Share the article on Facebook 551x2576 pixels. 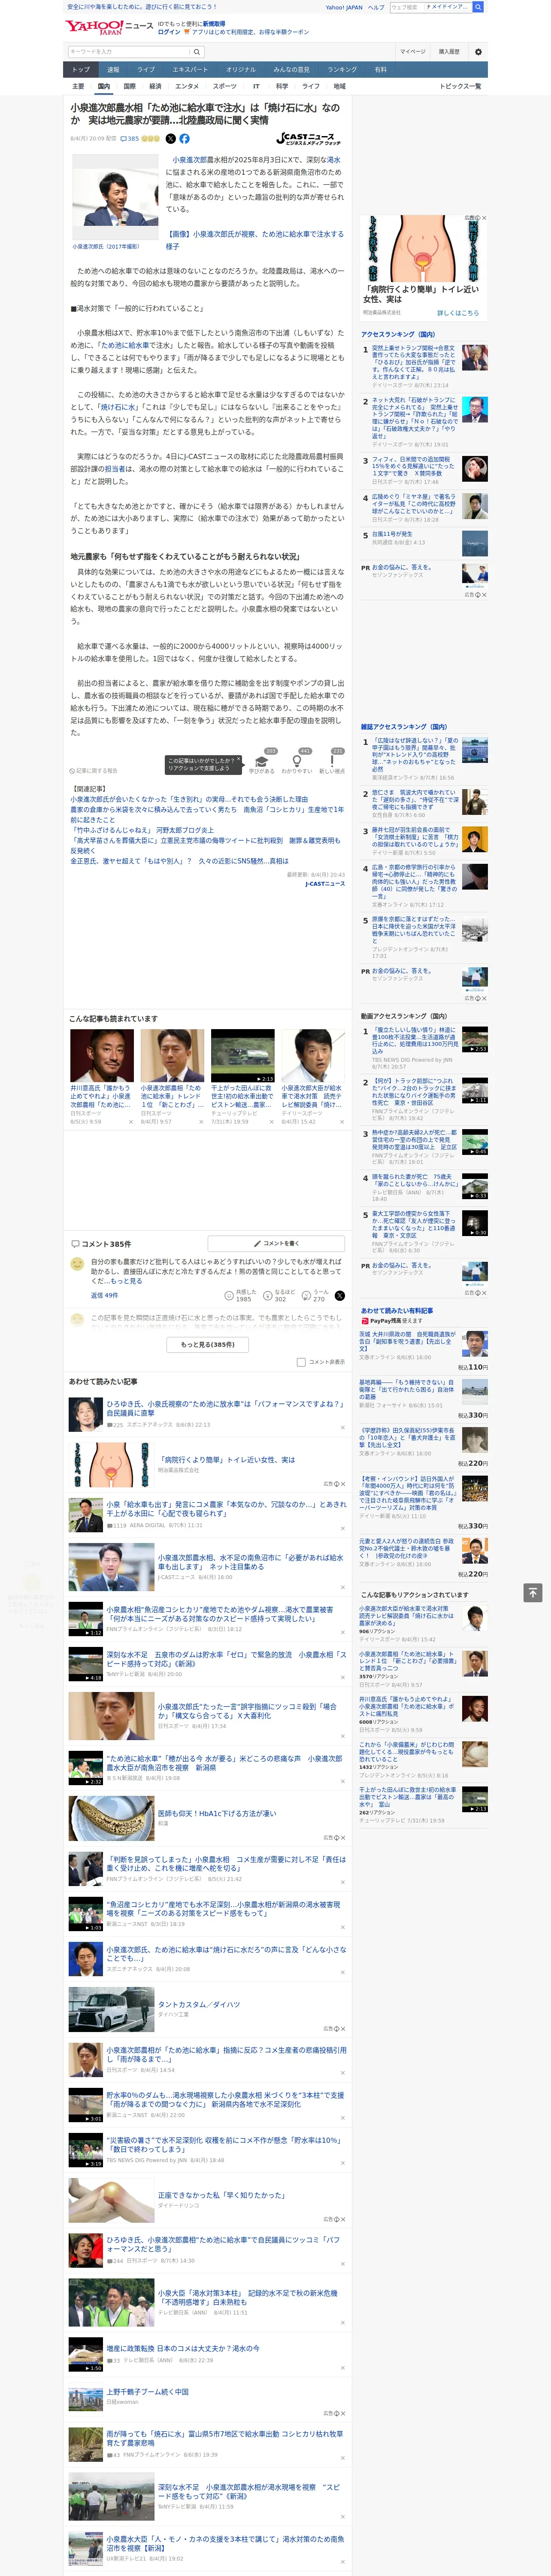(184, 139)
